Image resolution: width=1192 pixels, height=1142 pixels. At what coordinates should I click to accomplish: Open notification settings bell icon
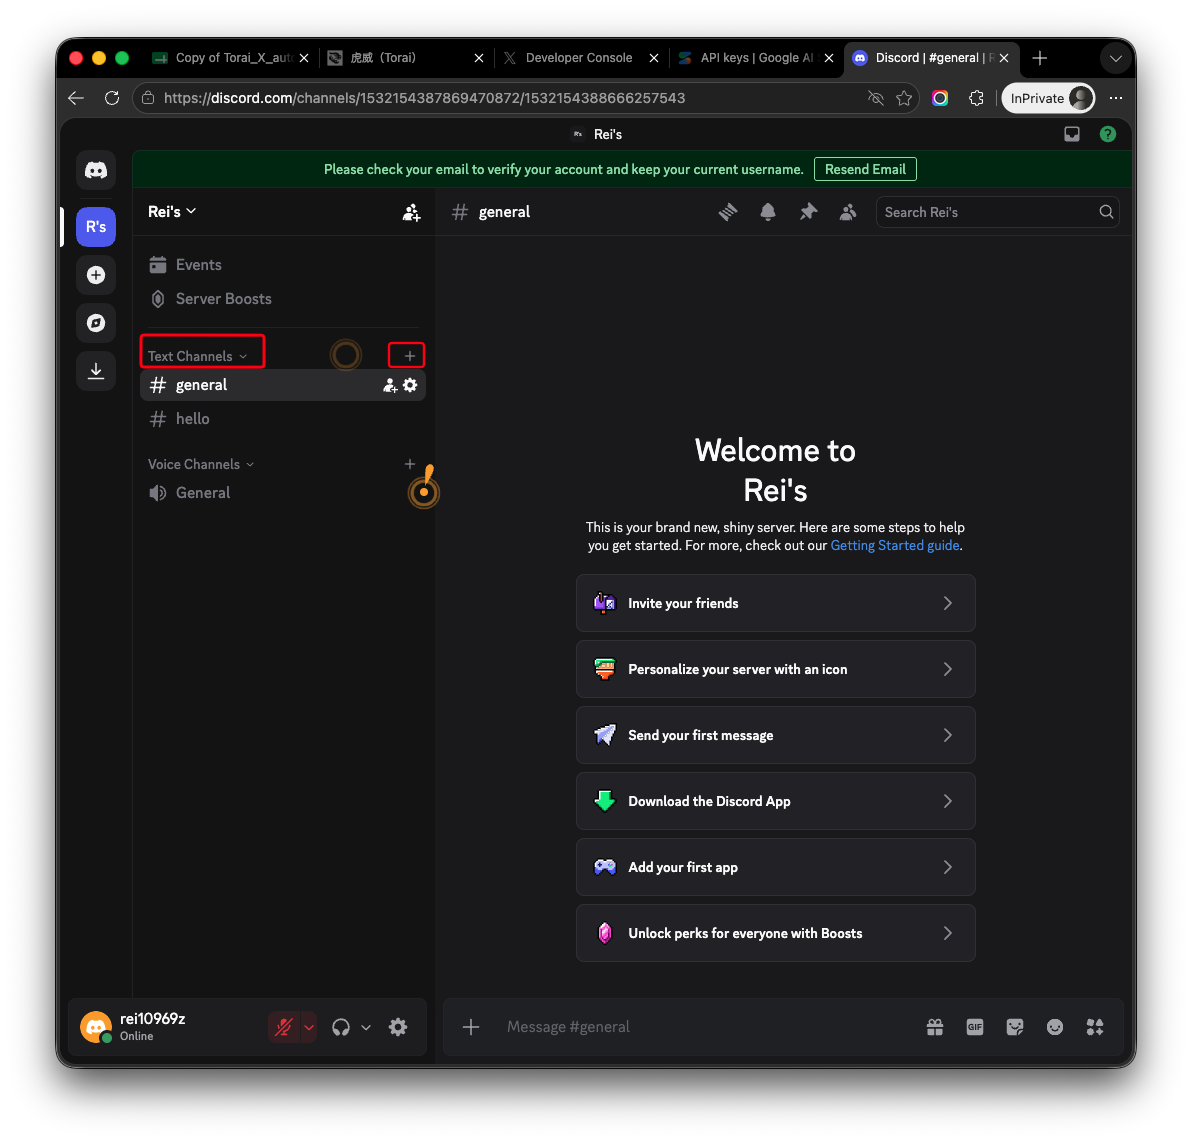tap(768, 212)
